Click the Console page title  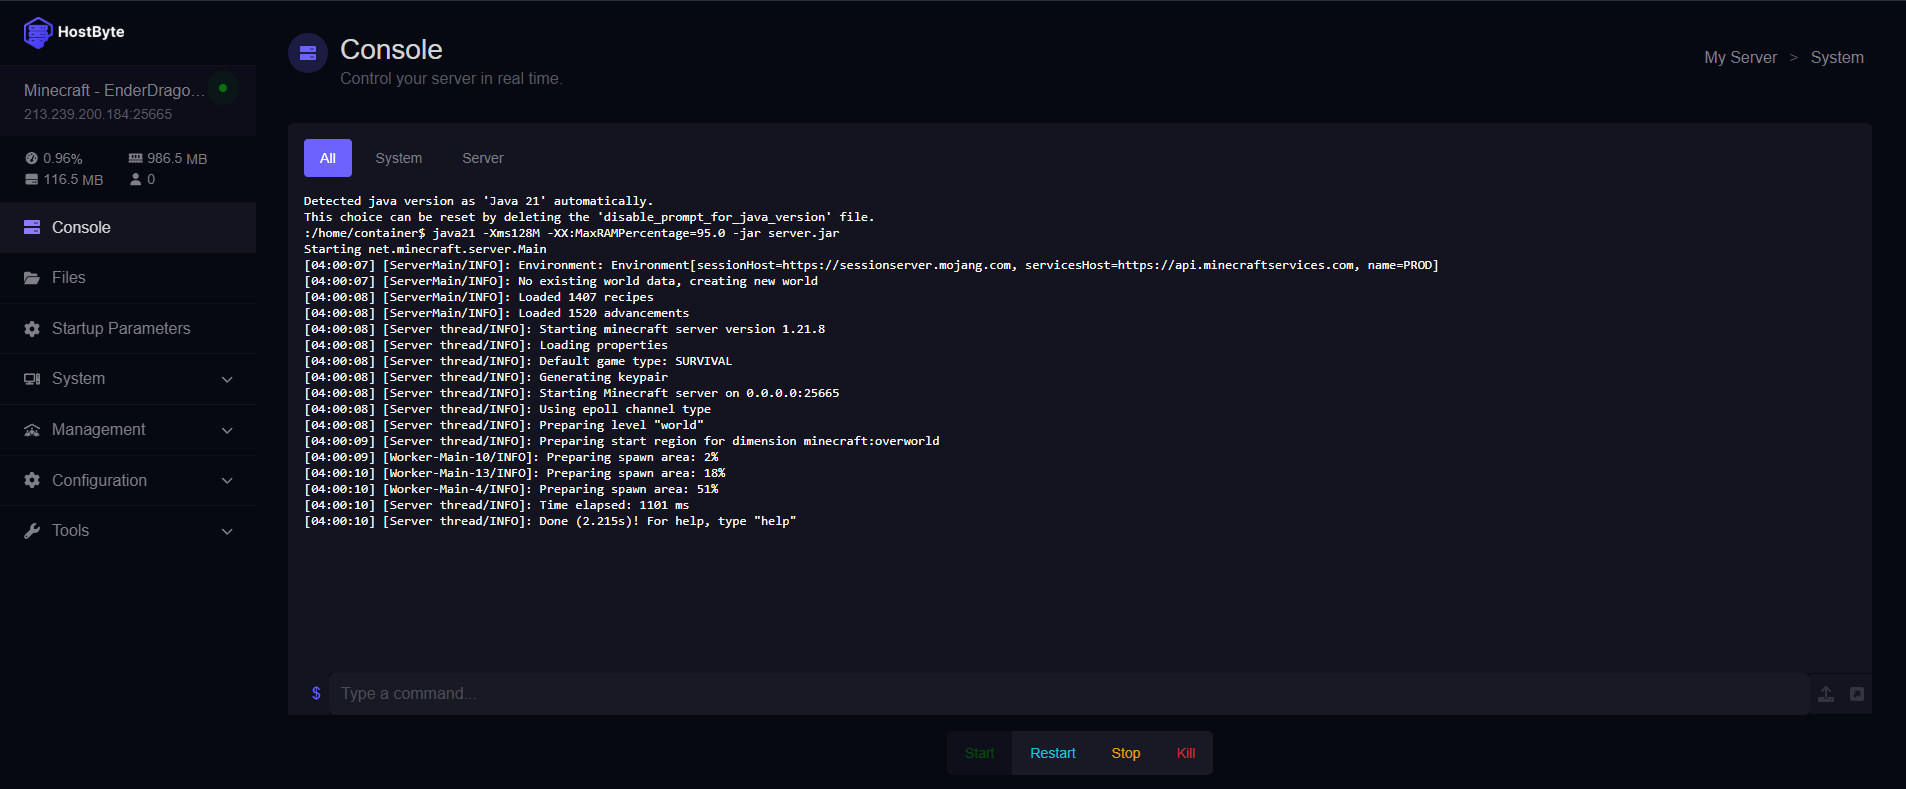391,49
